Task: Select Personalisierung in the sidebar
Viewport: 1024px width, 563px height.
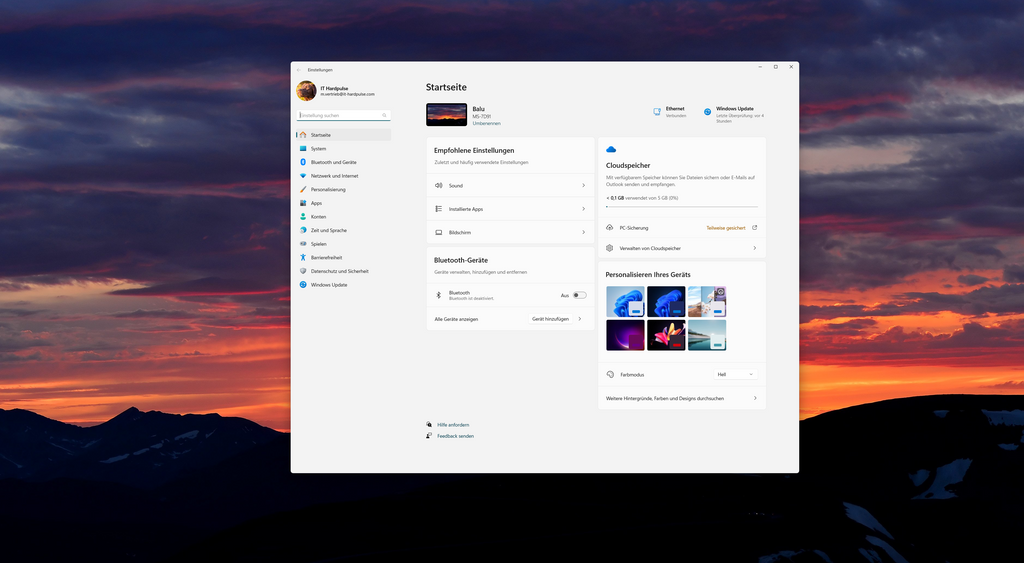Action: point(328,189)
